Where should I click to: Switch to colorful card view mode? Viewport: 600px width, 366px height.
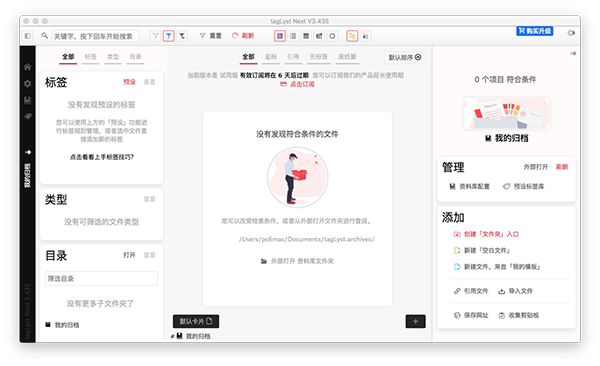(x=280, y=36)
